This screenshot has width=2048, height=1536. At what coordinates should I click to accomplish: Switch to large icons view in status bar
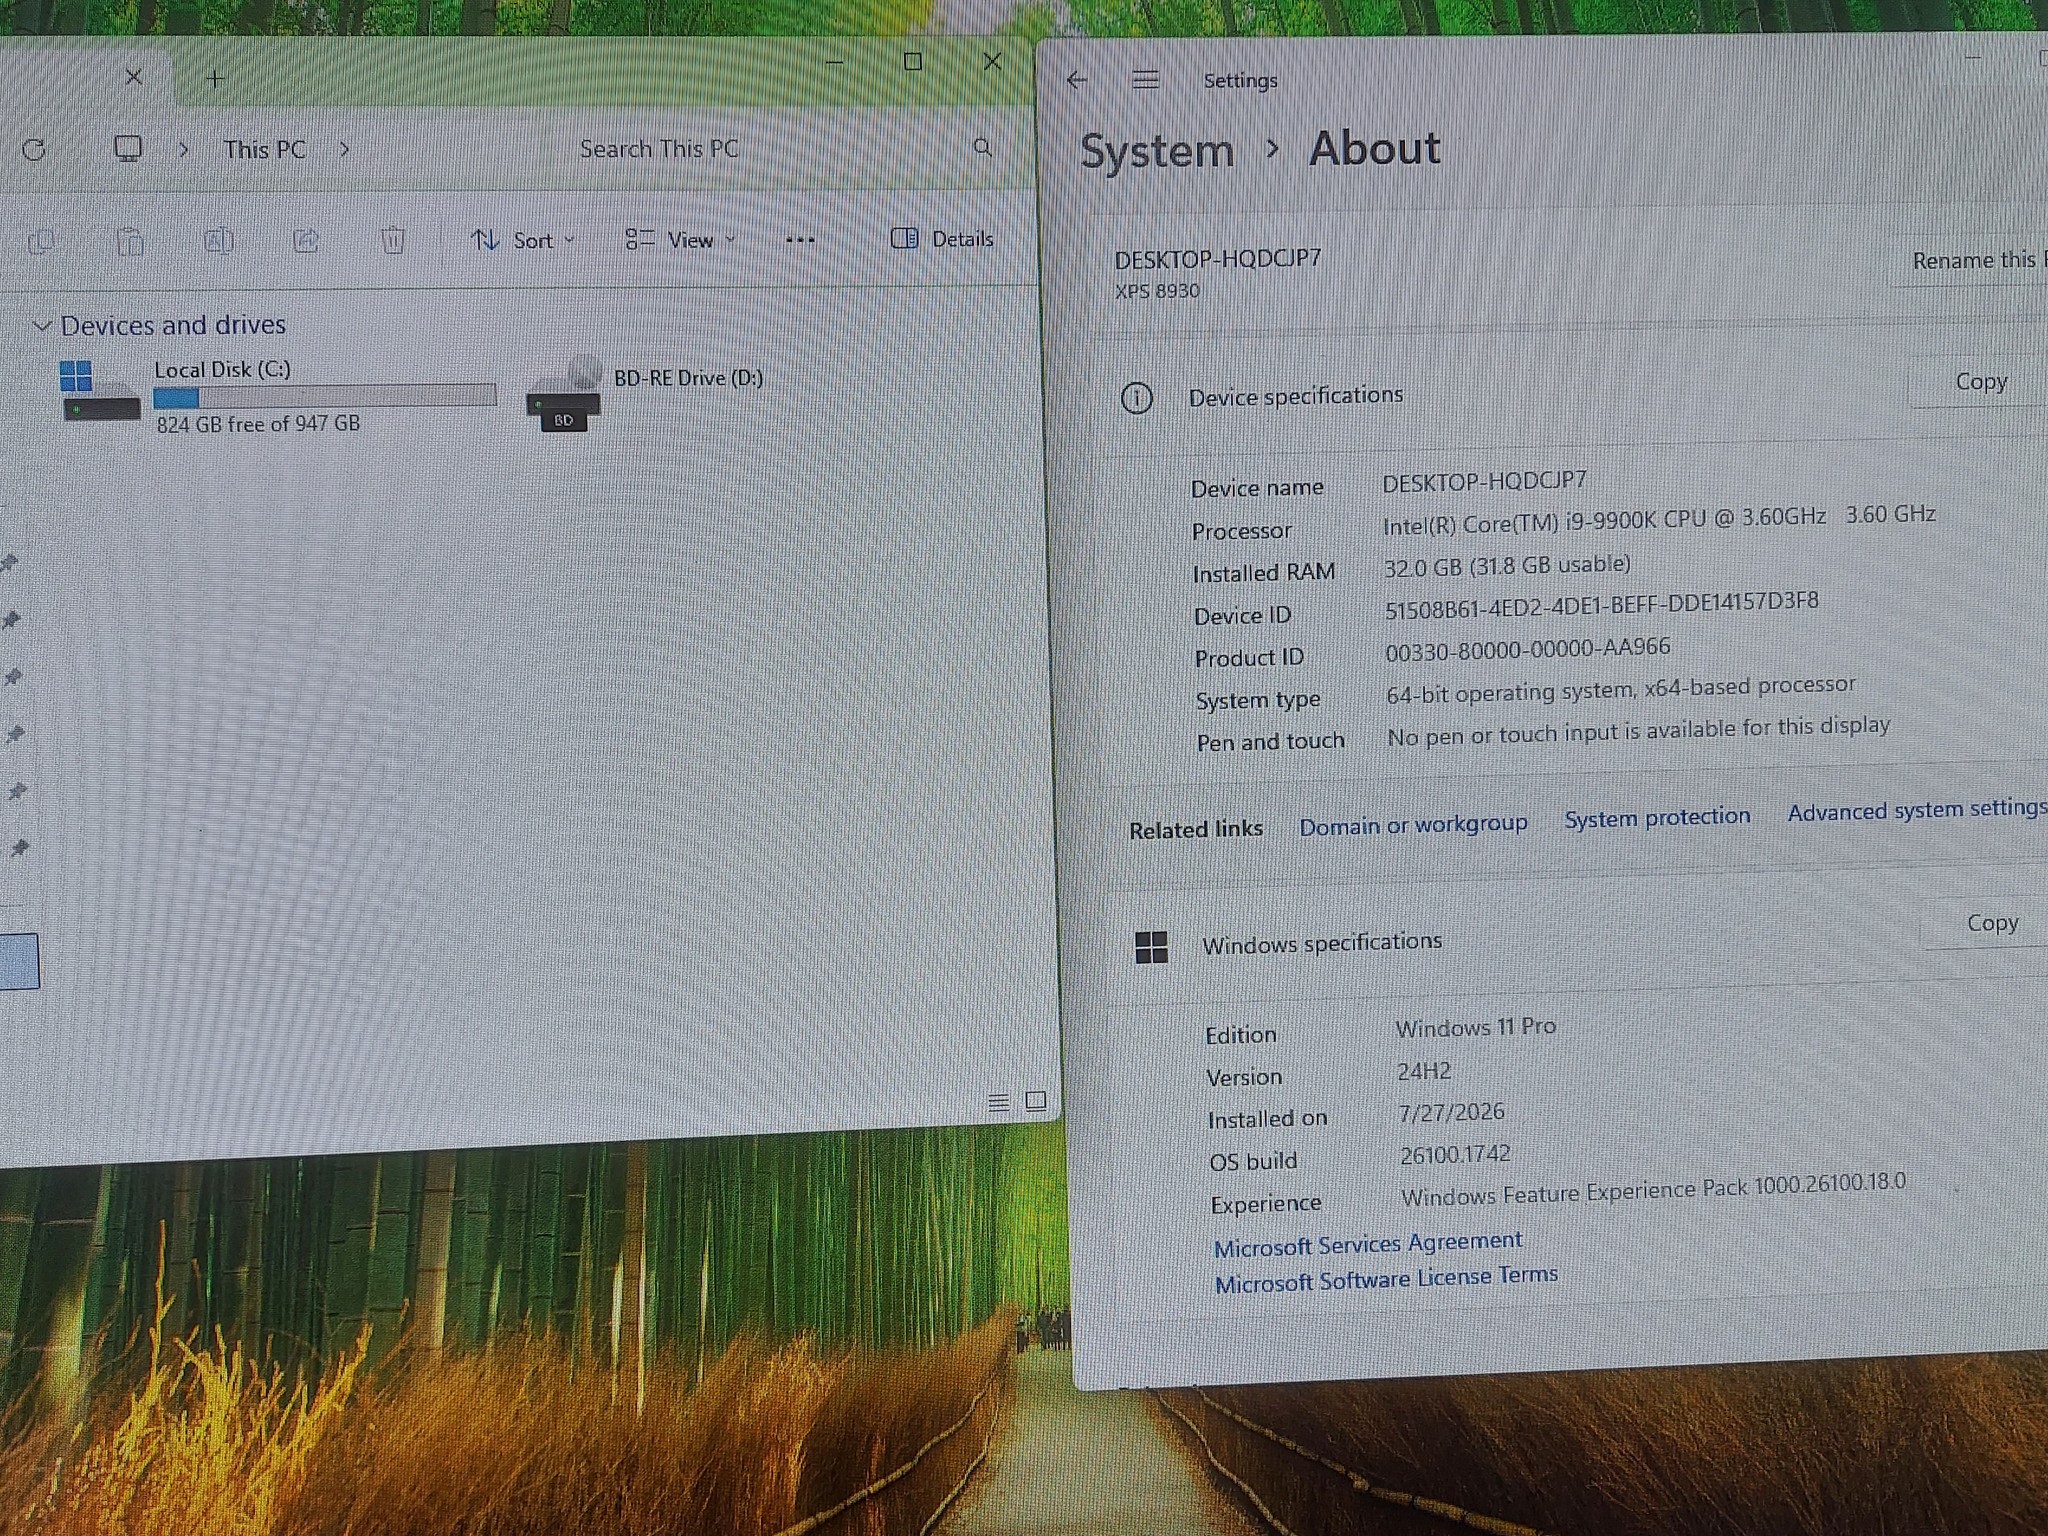pos(1036,1101)
